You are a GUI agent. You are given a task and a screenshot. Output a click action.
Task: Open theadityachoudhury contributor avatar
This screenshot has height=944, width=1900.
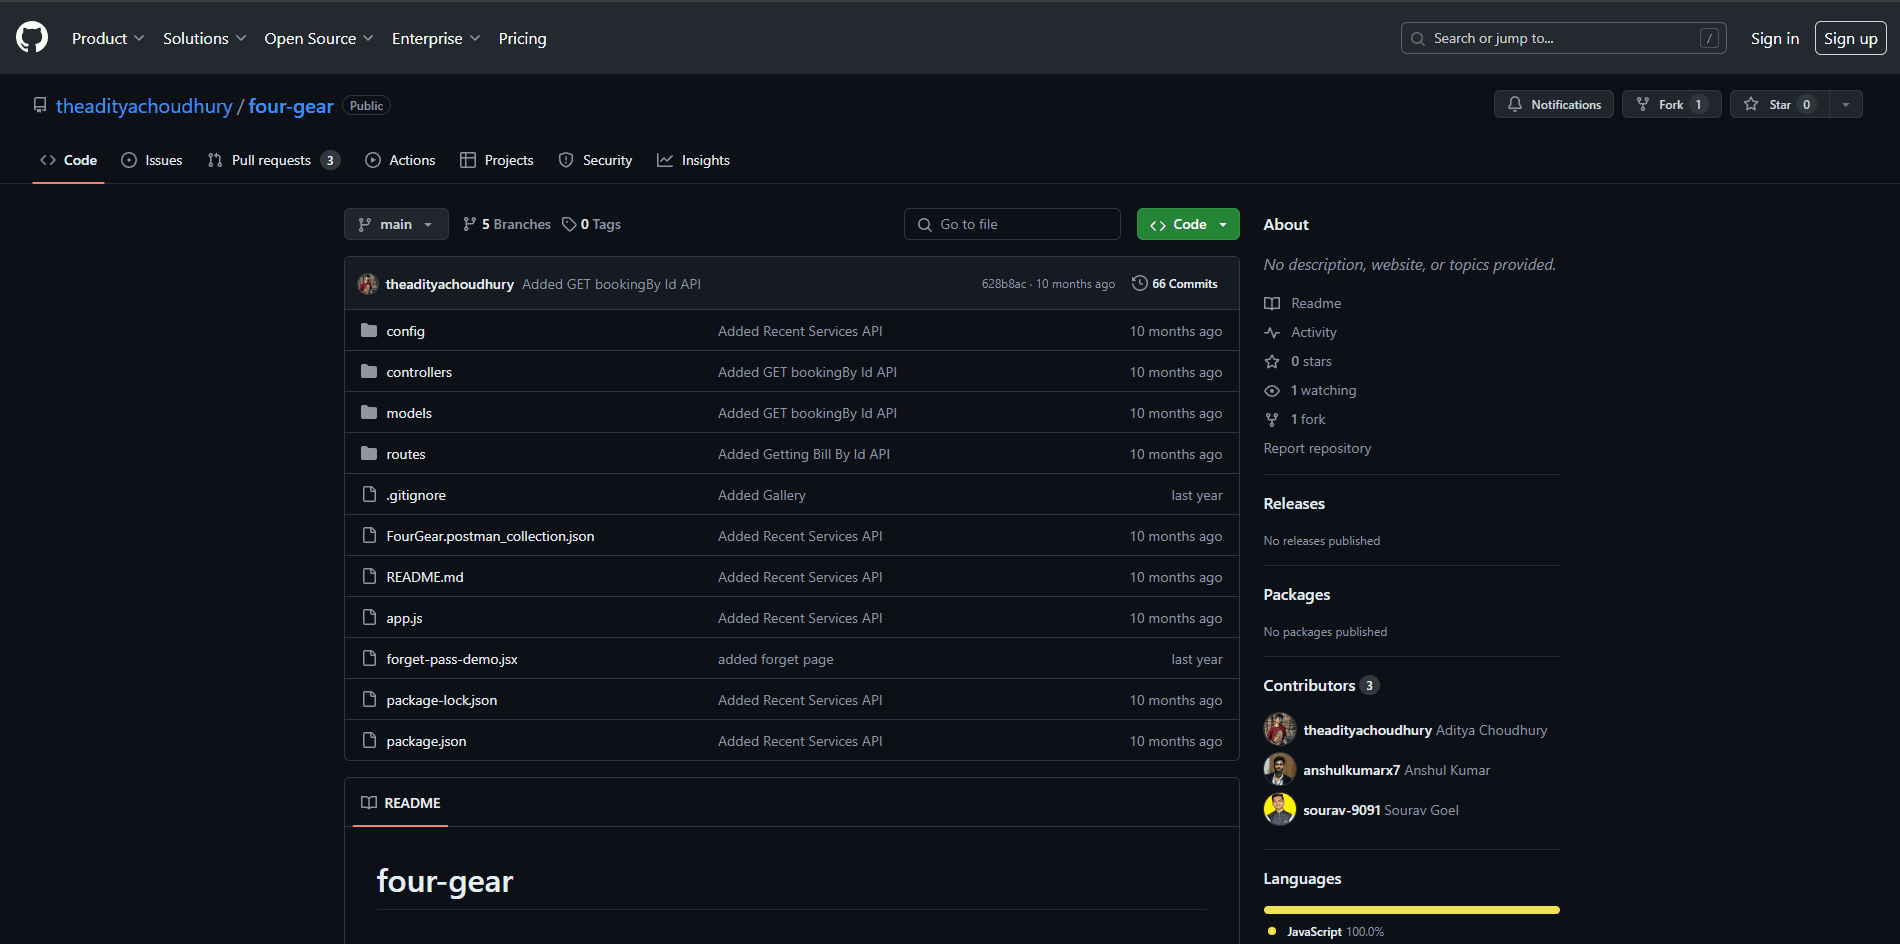click(x=1280, y=729)
